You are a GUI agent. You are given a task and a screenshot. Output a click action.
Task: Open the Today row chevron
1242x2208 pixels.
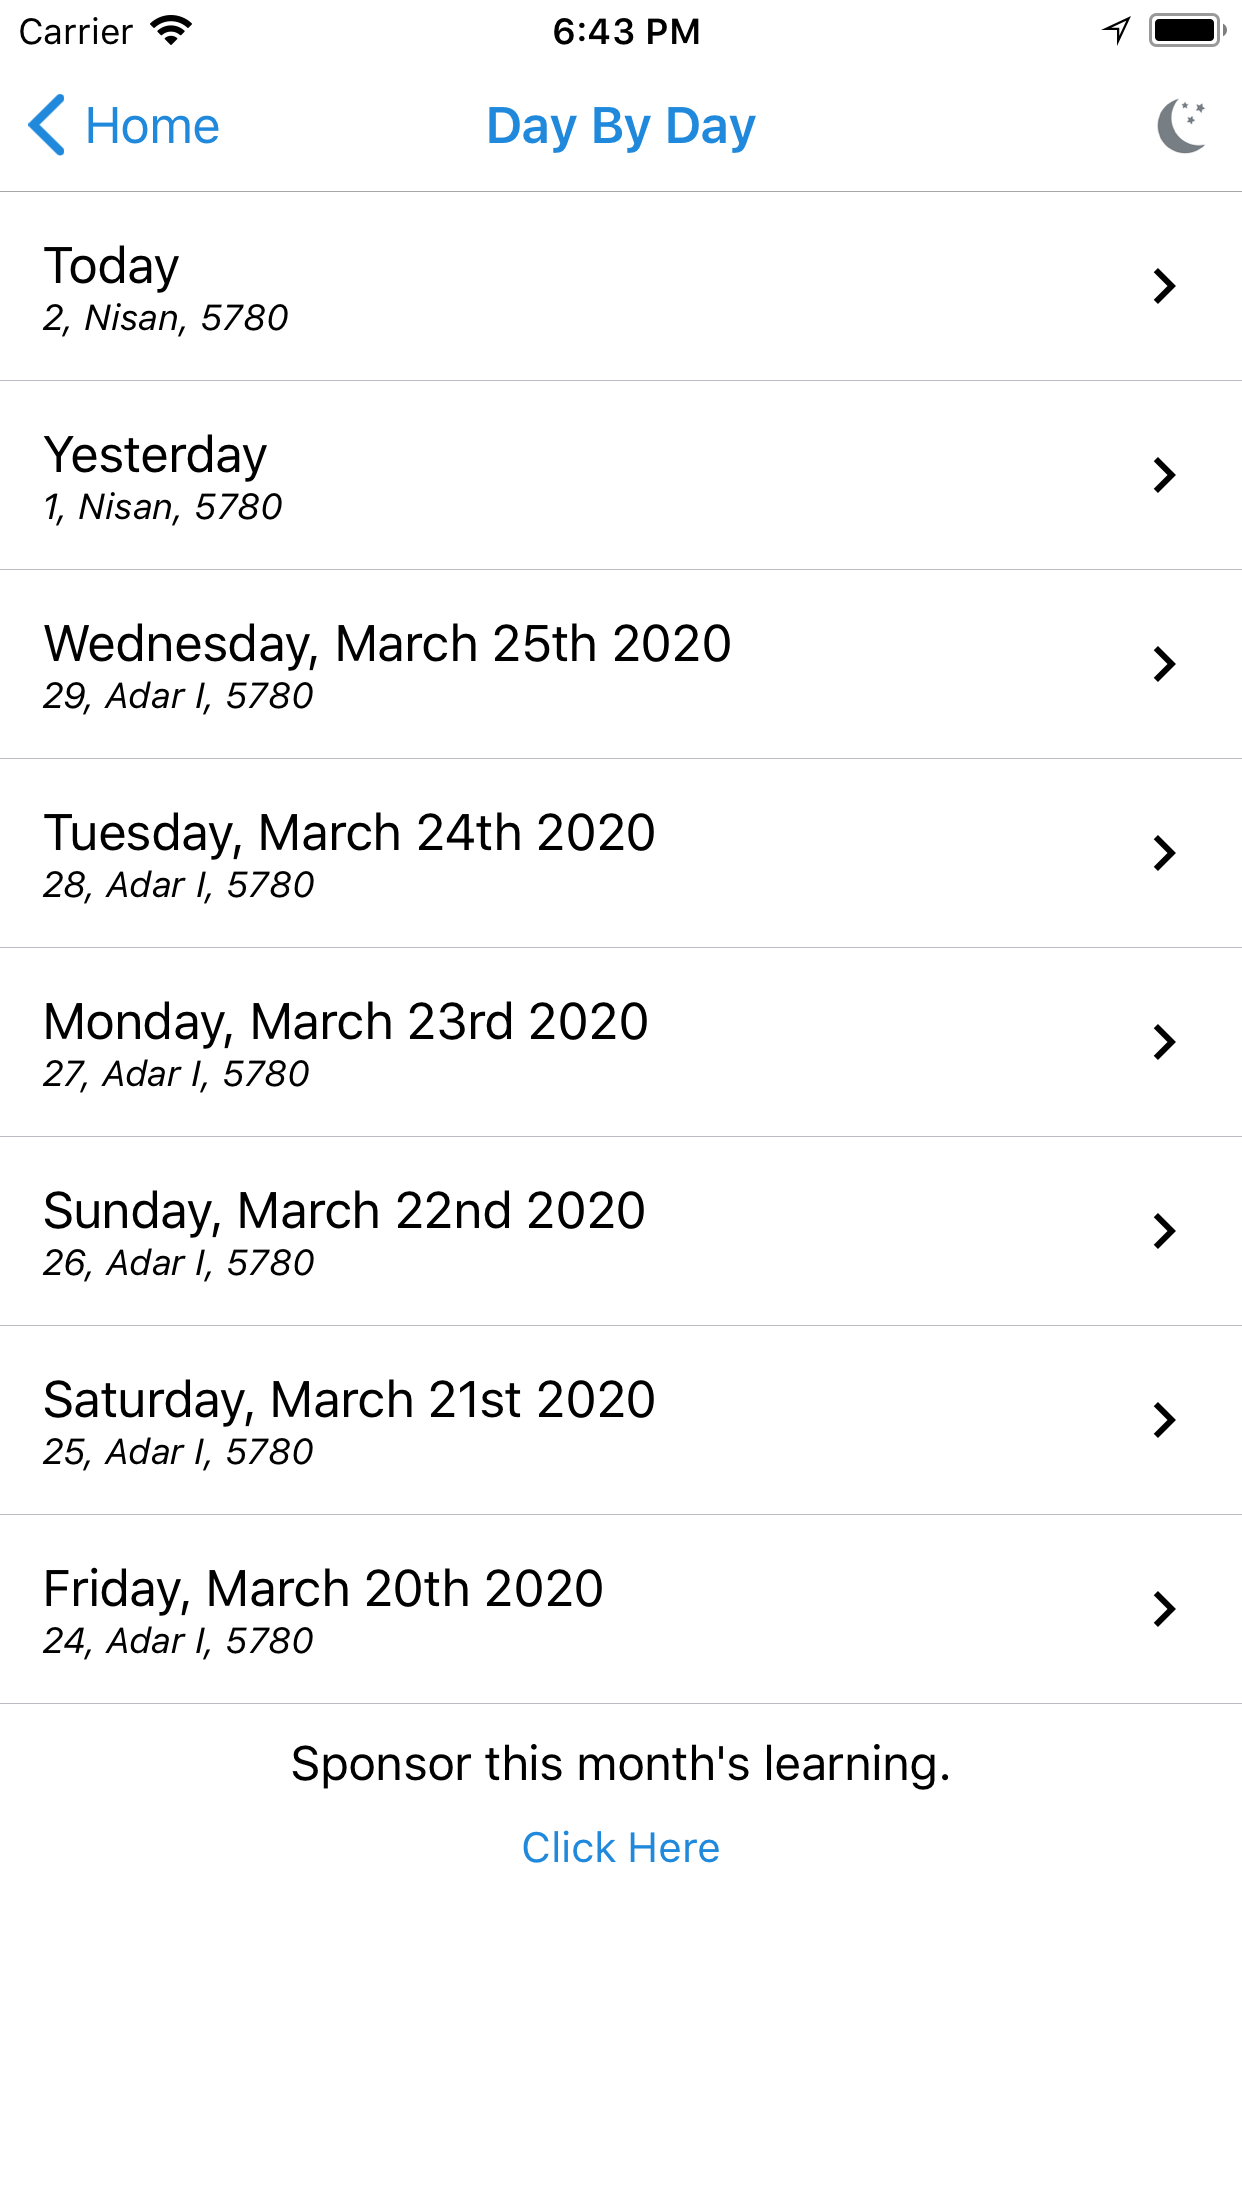pos(1164,286)
